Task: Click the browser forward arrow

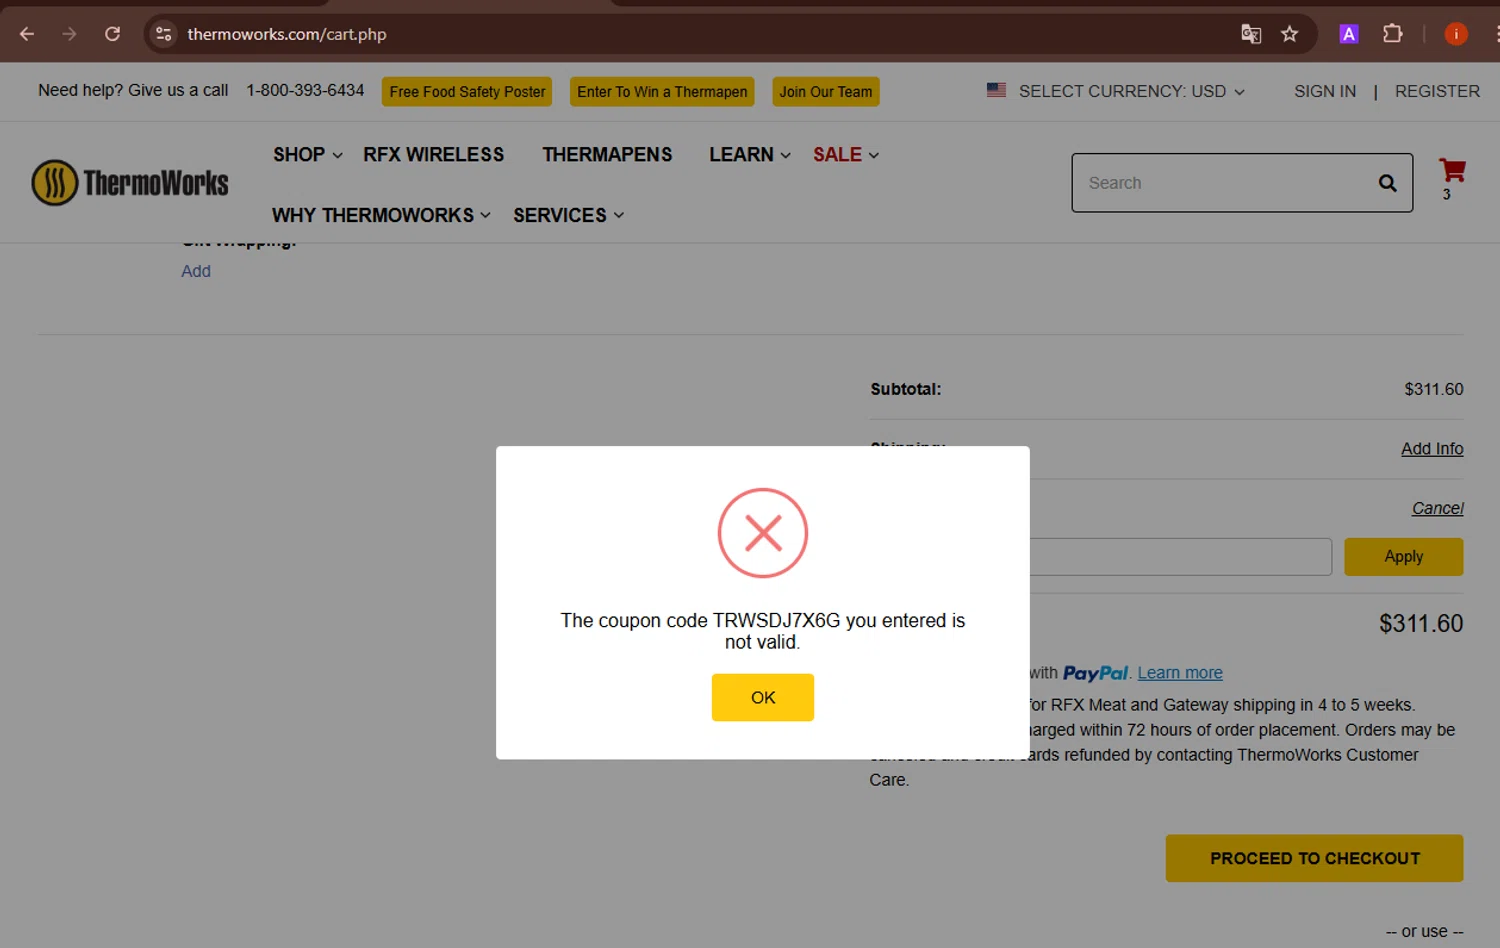Action: pyautogui.click(x=69, y=34)
